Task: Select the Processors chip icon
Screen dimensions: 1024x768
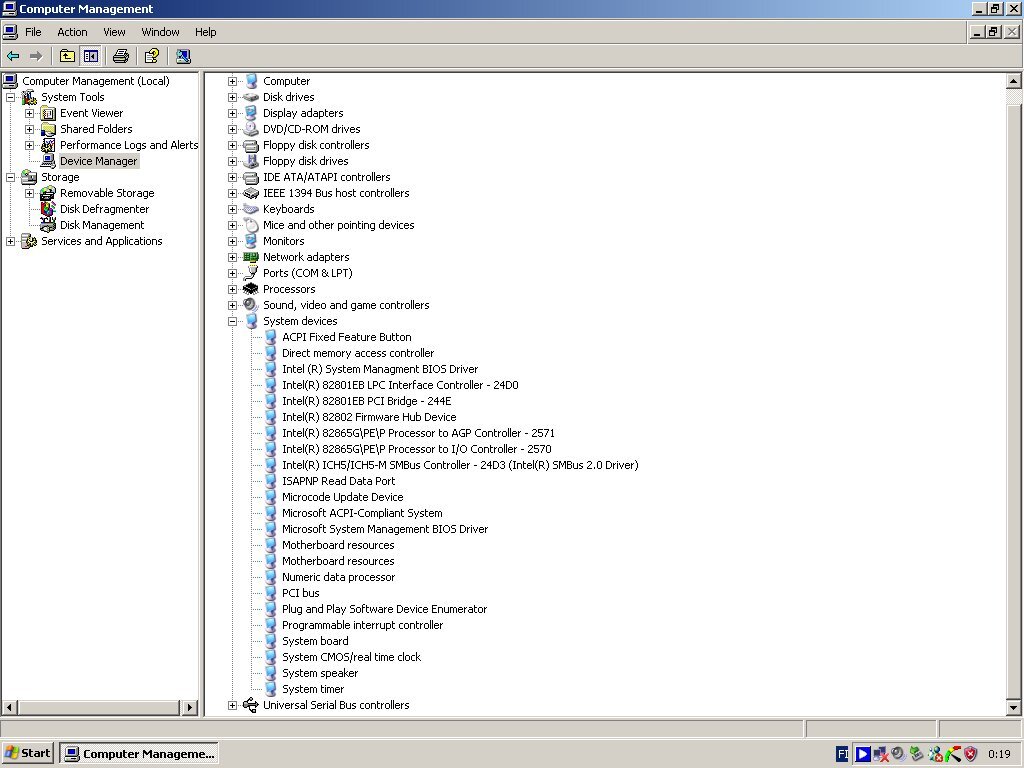Action: [x=251, y=289]
